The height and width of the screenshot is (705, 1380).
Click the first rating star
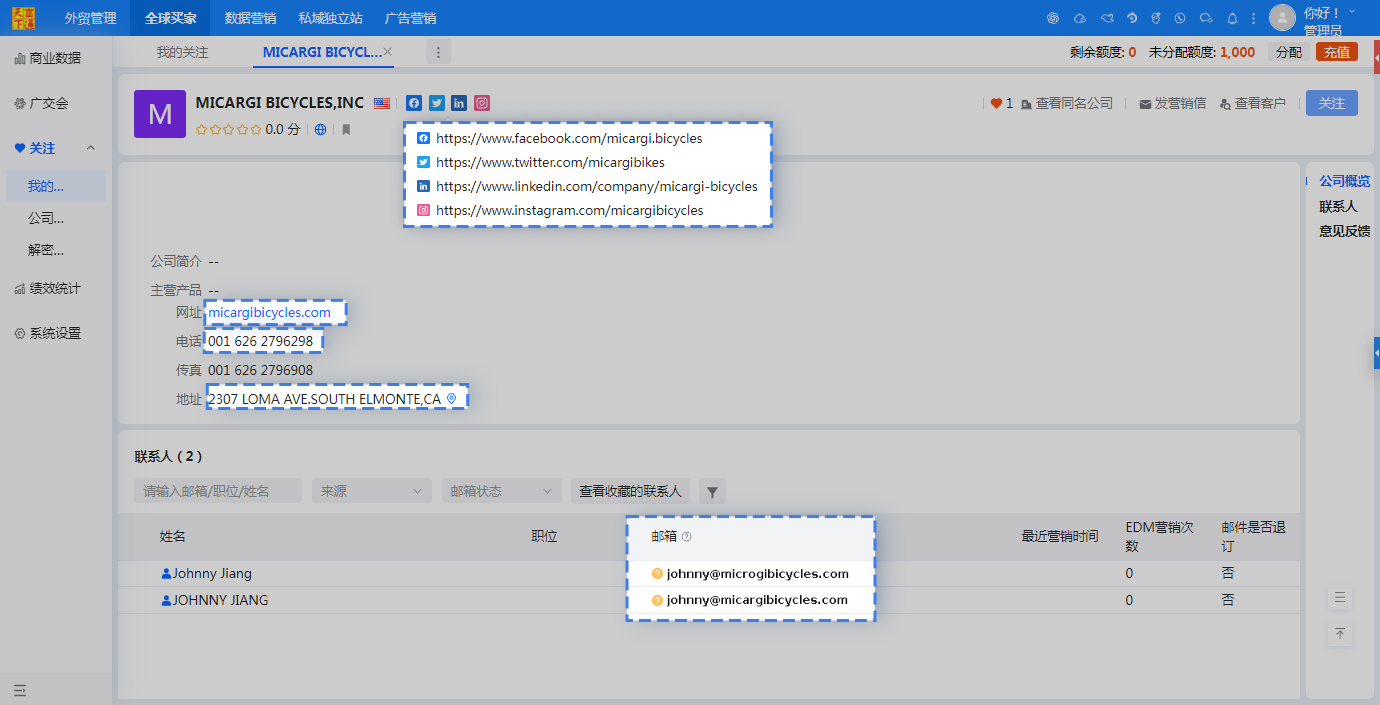point(201,129)
